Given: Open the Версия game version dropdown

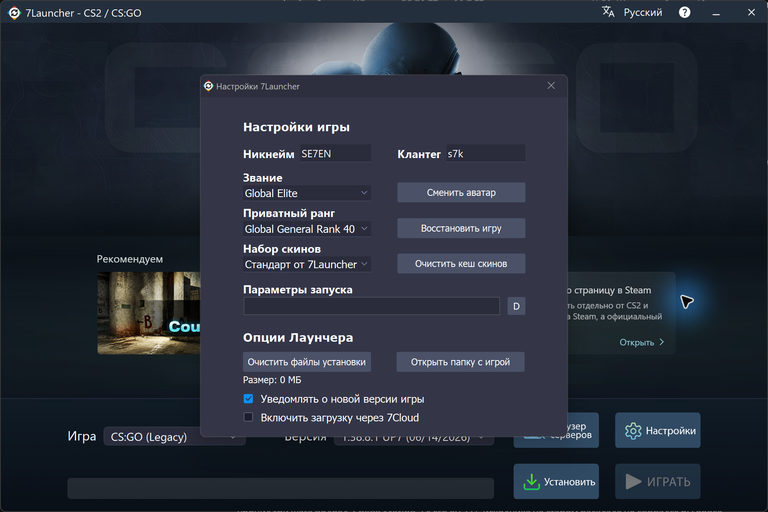Looking at the screenshot, I should (x=413, y=437).
